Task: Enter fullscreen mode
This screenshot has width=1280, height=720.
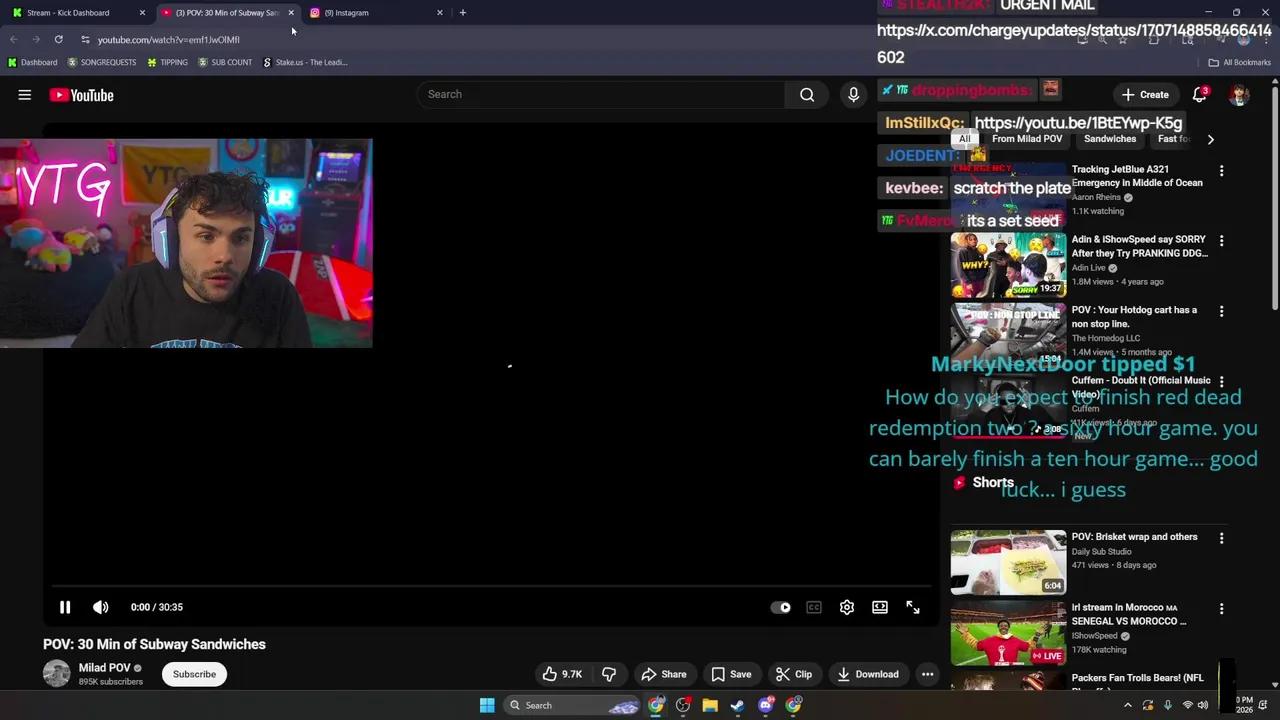Action: pyautogui.click(x=913, y=607)
